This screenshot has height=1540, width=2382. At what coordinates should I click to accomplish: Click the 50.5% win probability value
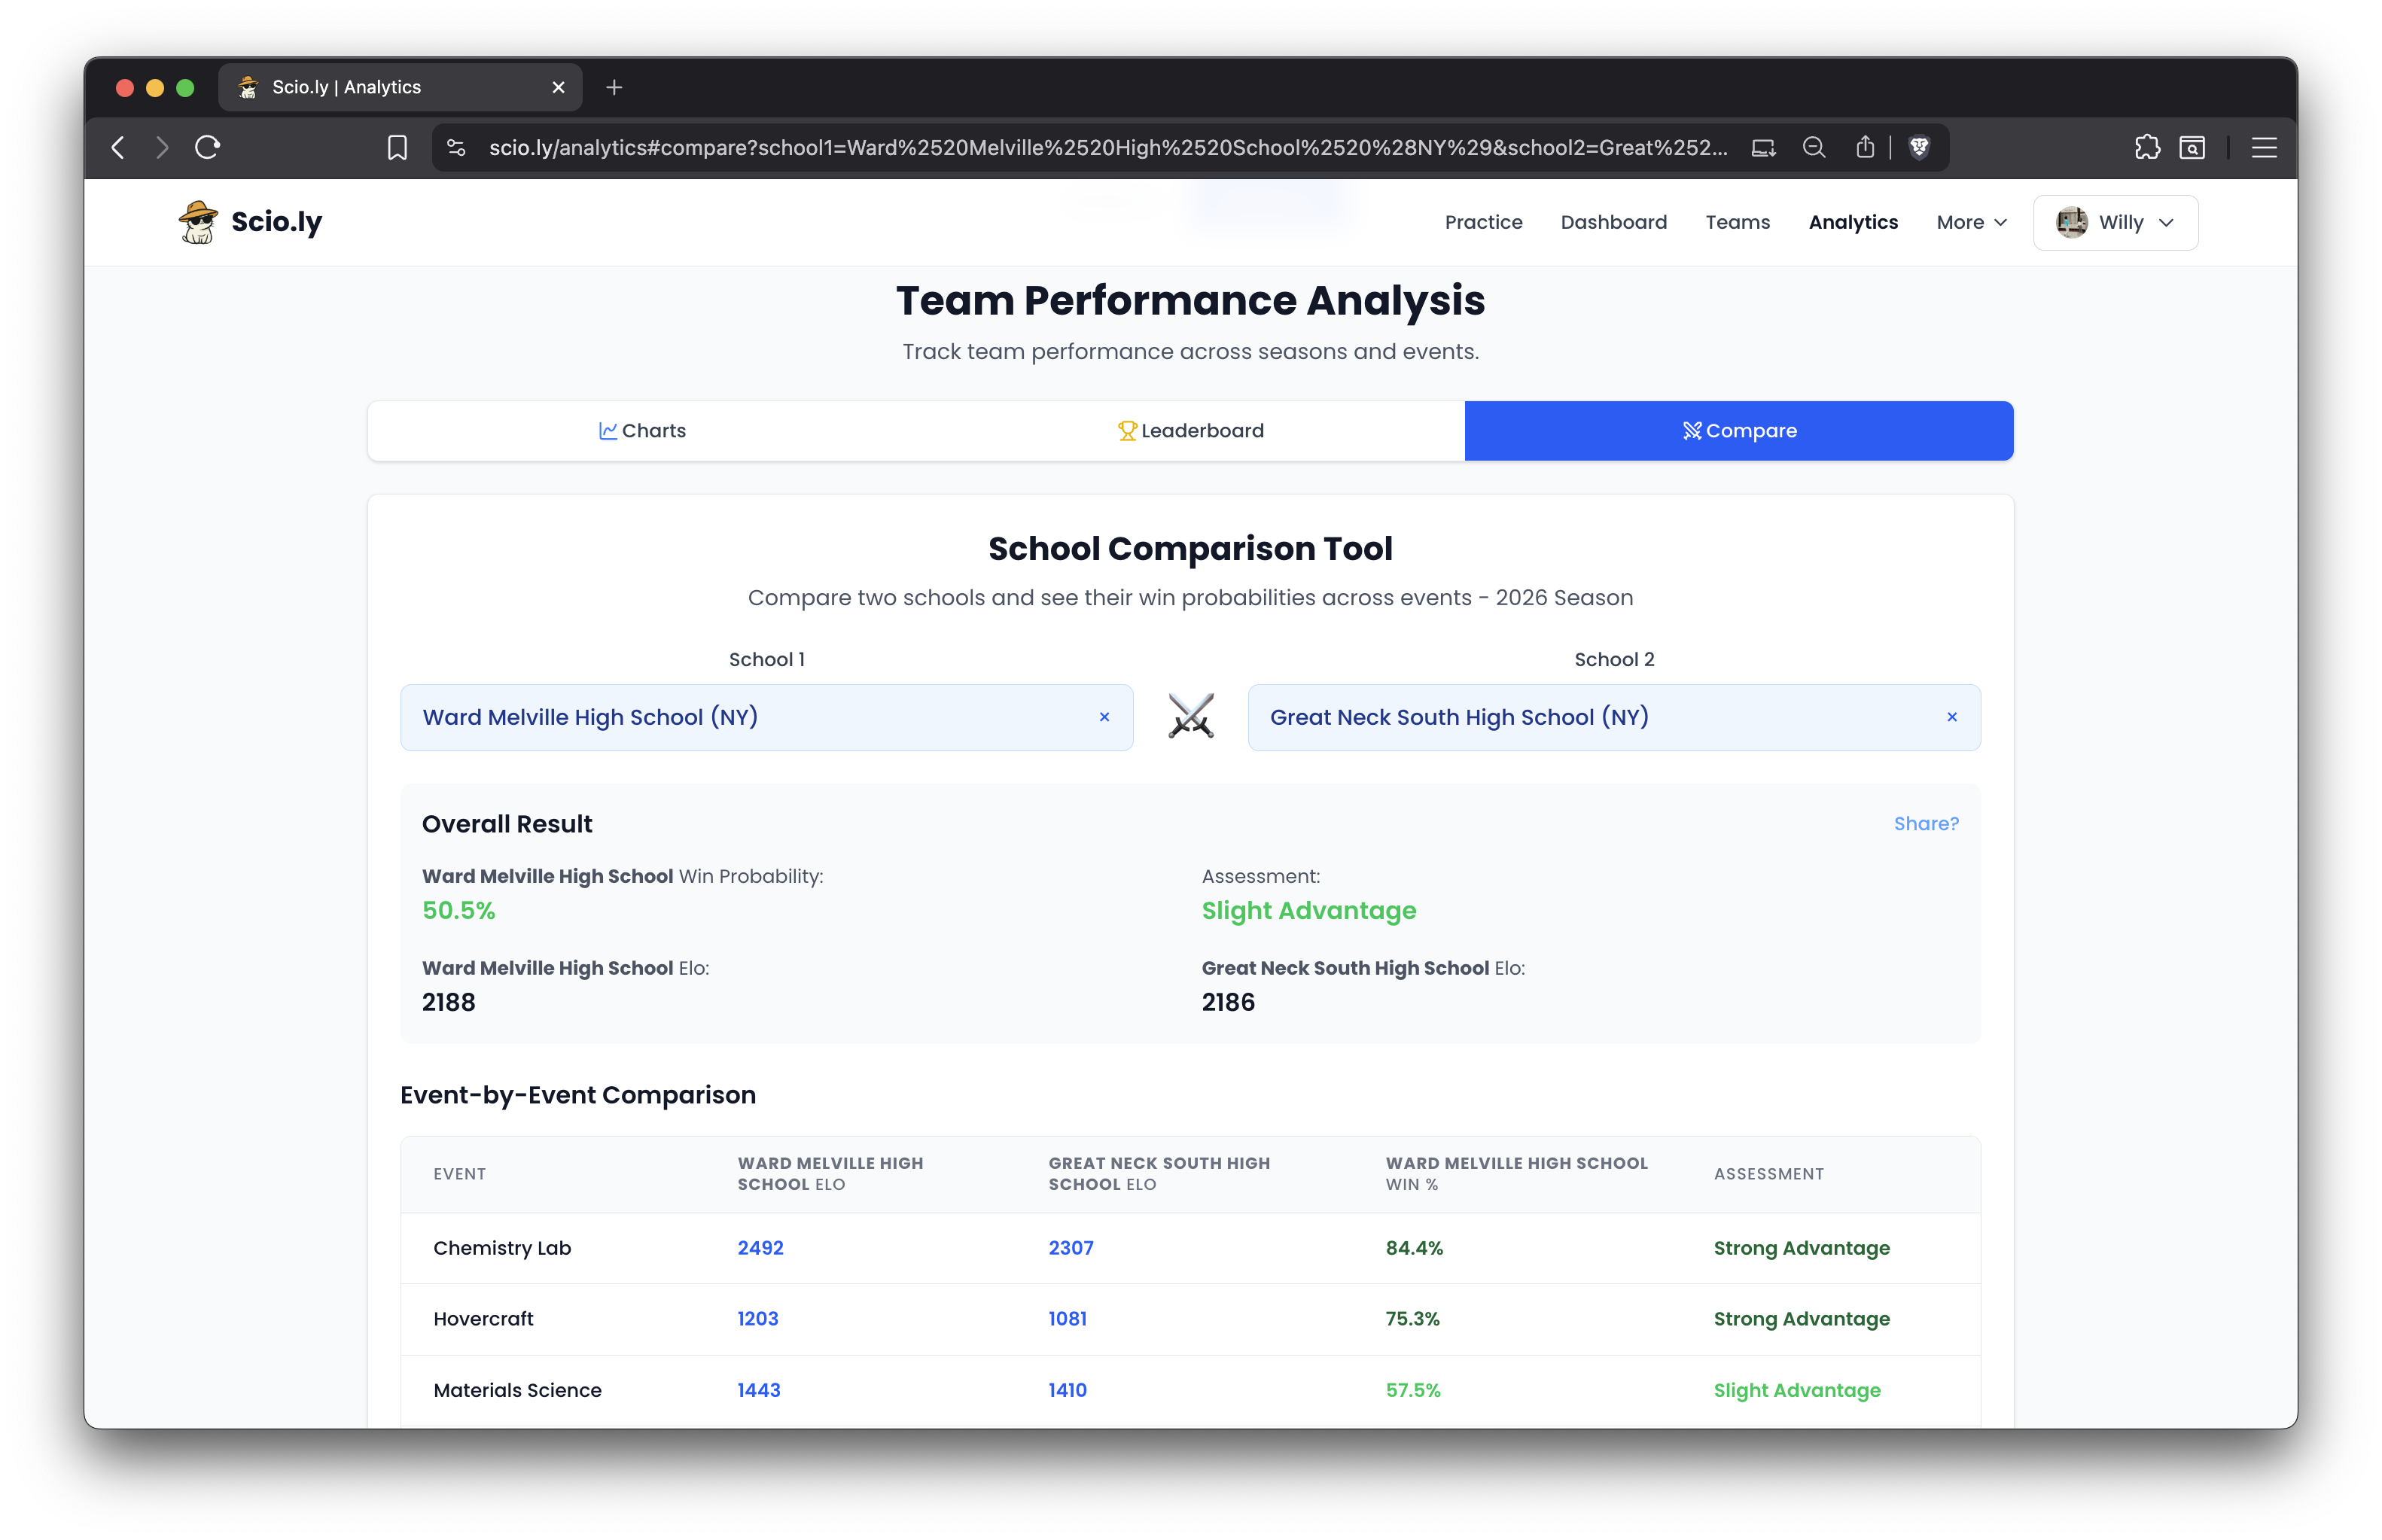(458, 911)
